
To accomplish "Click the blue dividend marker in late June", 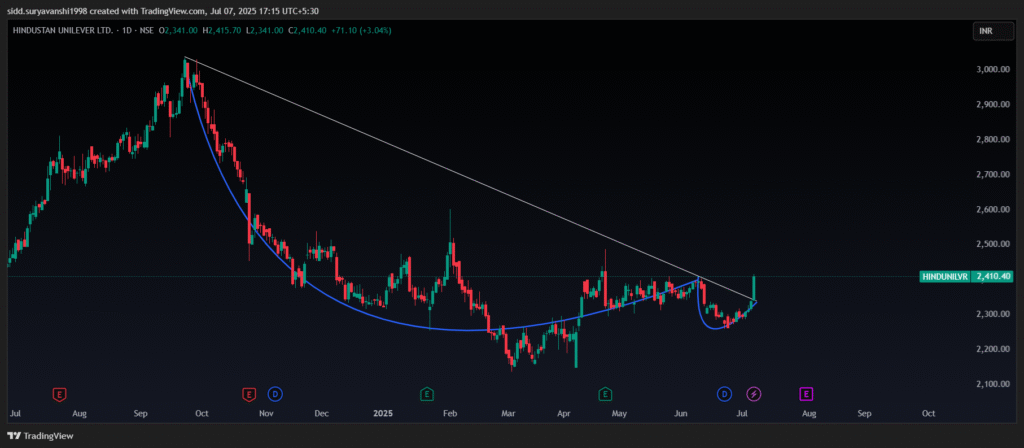I will (724, 394).
